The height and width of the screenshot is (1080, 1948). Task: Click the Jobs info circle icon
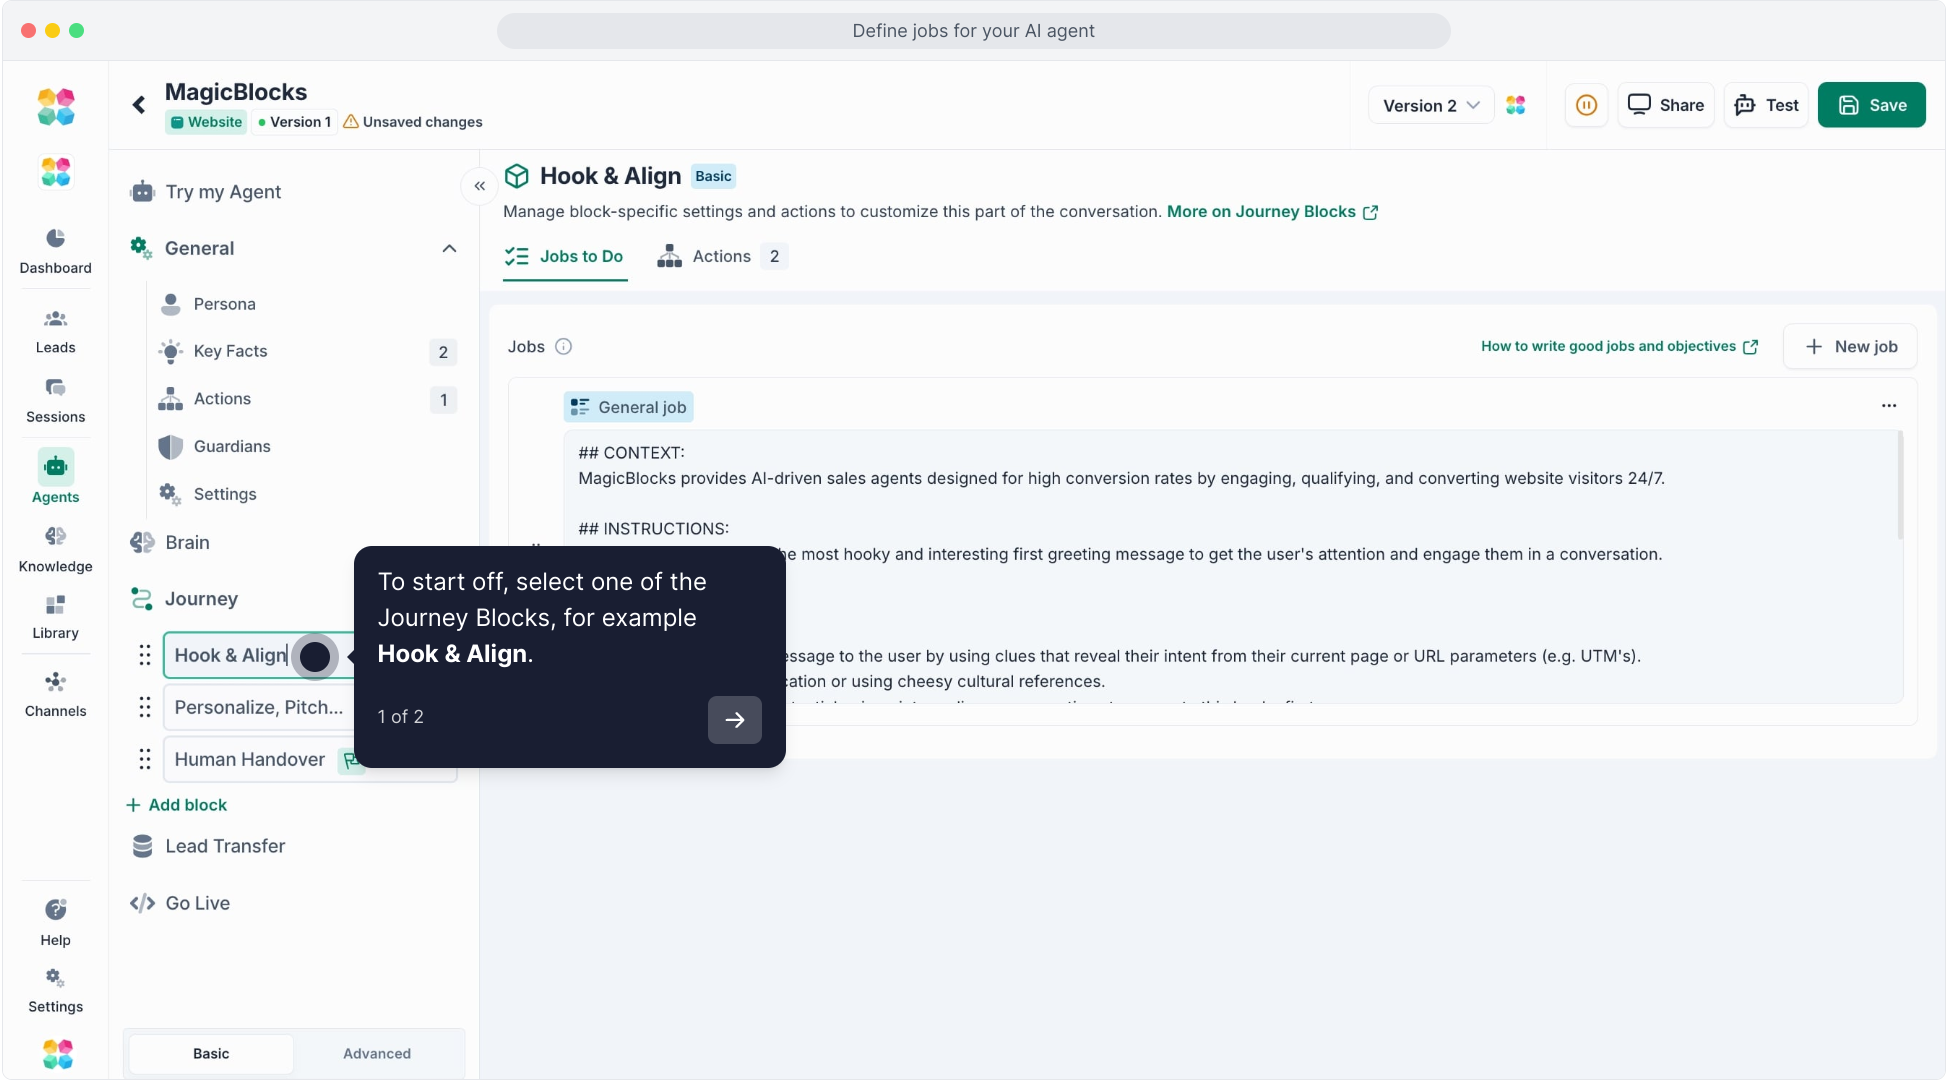click(x=563, y=346)
